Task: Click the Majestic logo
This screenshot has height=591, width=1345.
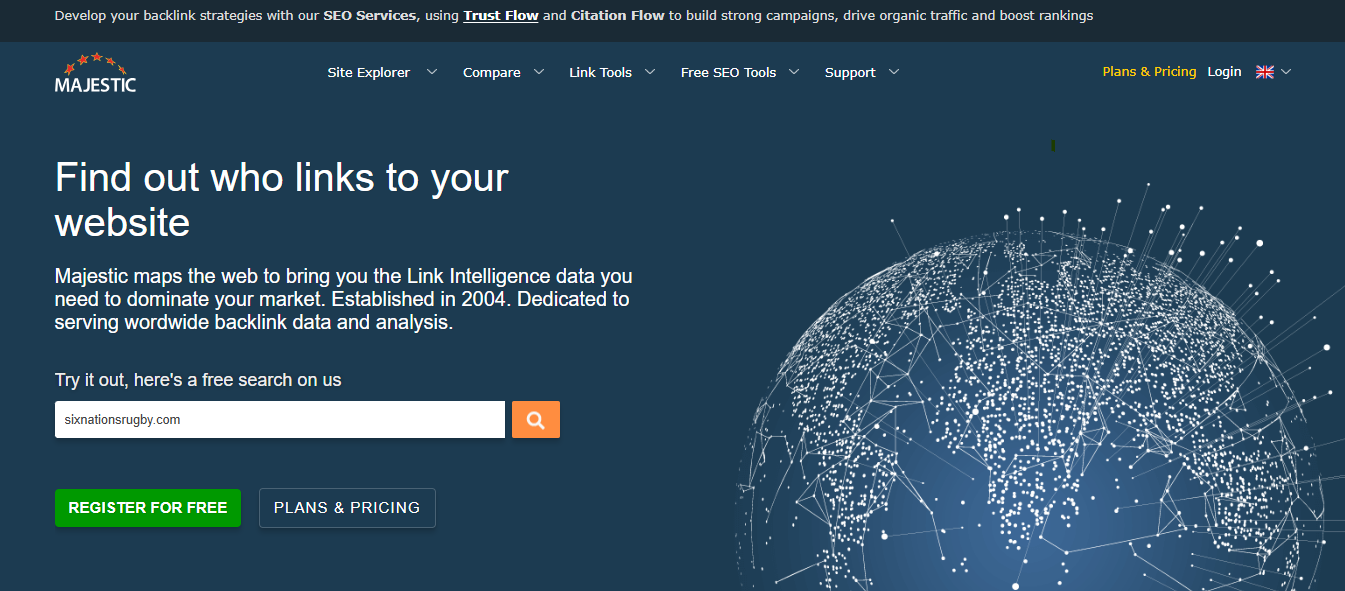Action: 95,73
